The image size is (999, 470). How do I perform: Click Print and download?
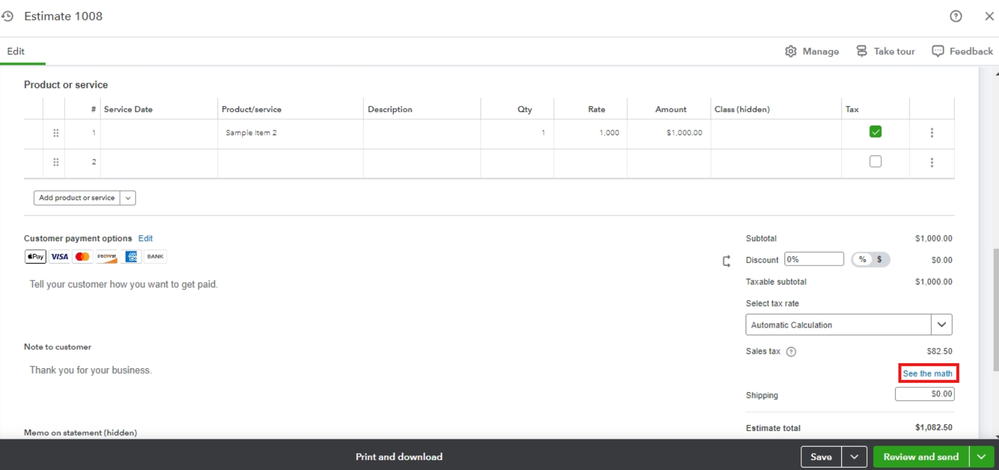pyautogui.click(x=399, y=457)
